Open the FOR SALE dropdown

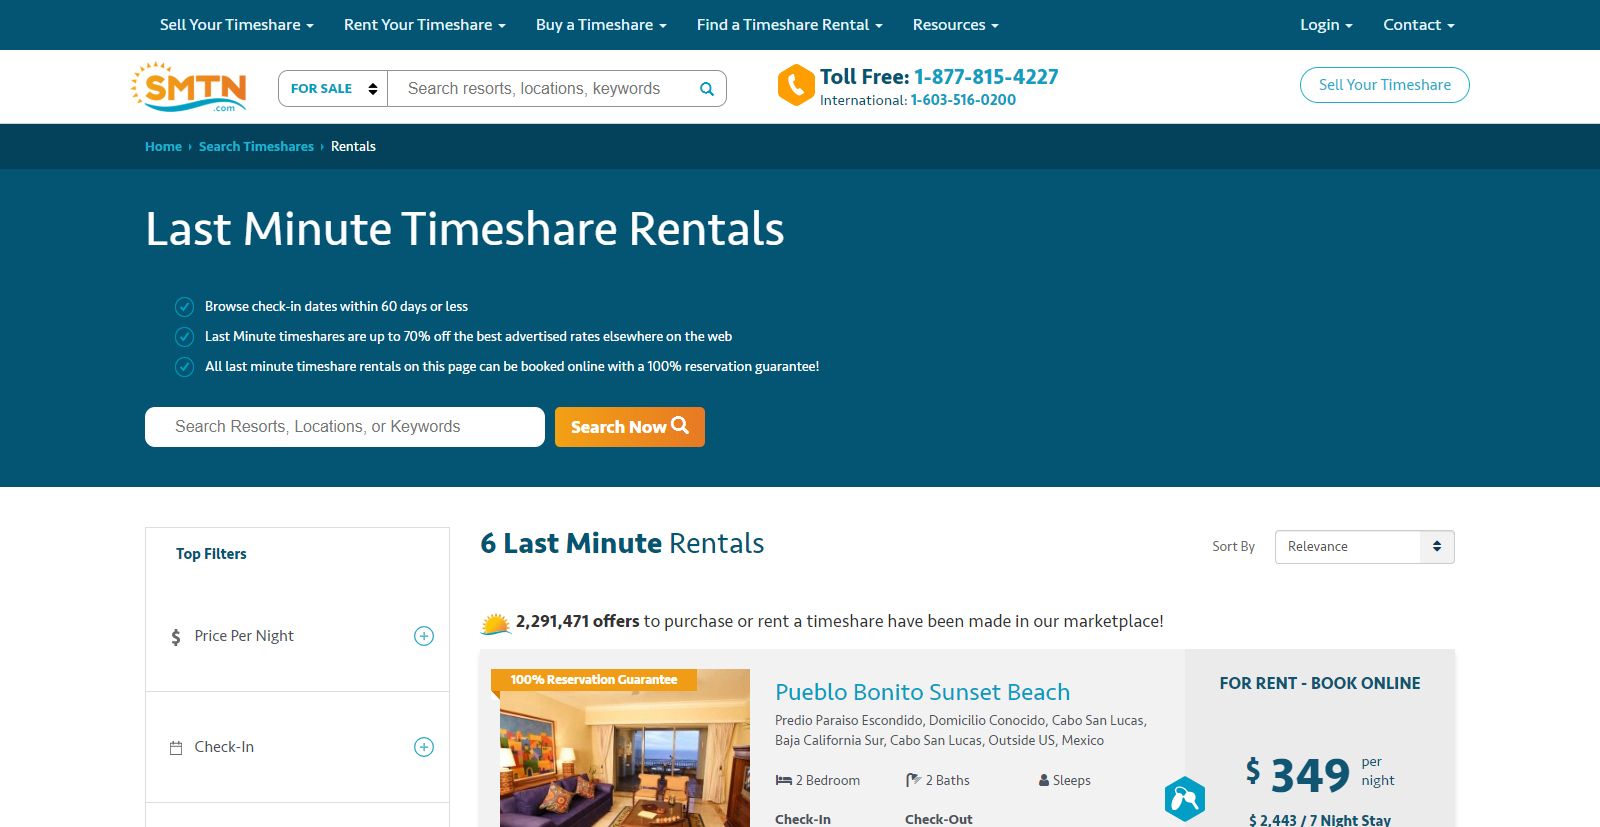click(x=333, y=89)
